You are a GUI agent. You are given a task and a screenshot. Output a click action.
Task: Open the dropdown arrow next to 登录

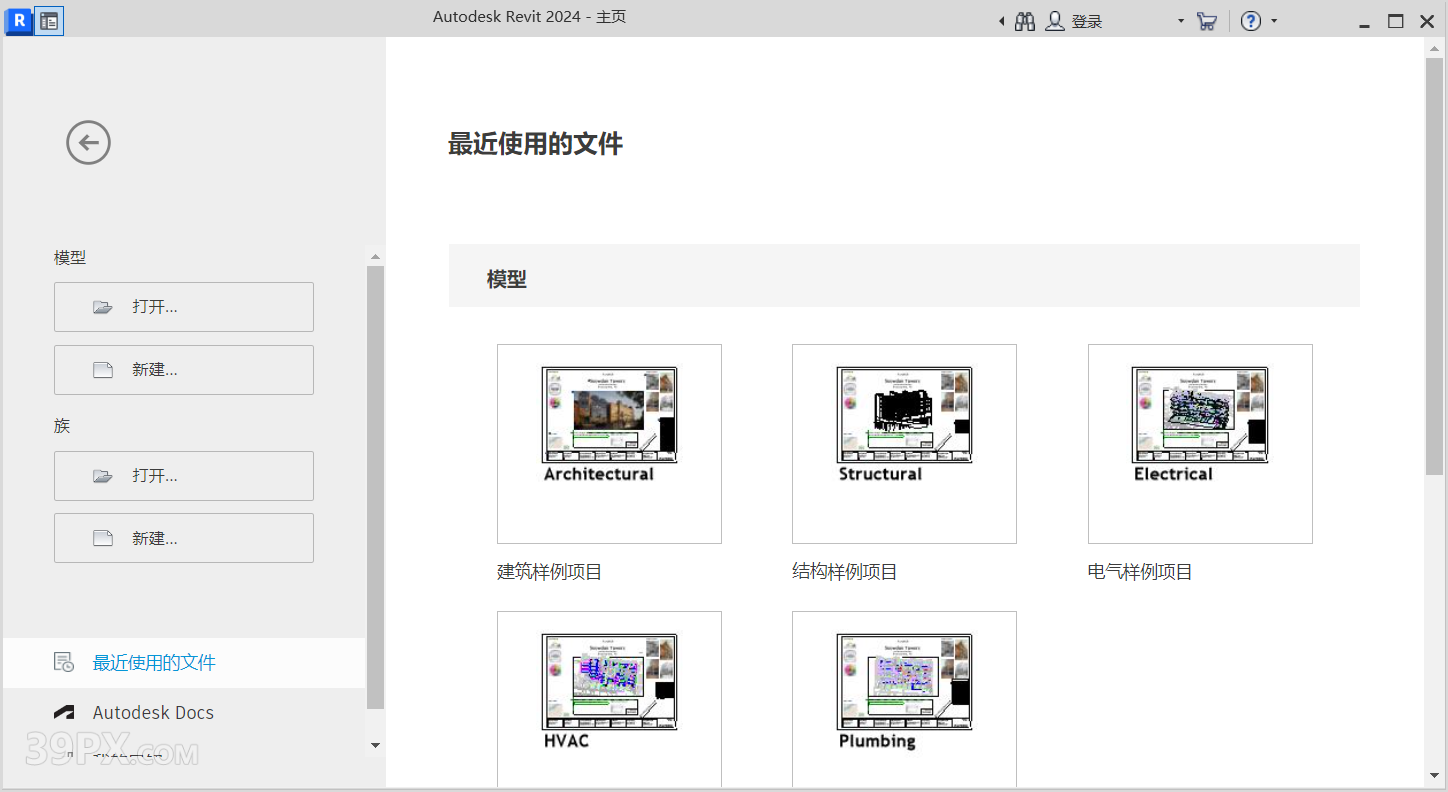click(x=1181, y=21)
